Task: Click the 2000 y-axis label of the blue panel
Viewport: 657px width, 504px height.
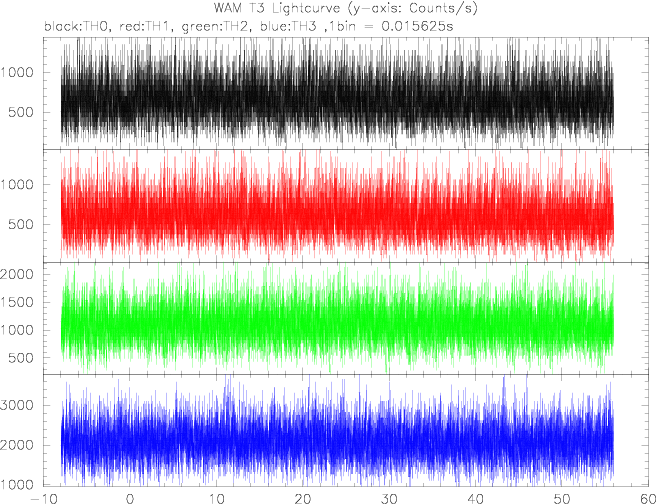Action: point(16,445)
